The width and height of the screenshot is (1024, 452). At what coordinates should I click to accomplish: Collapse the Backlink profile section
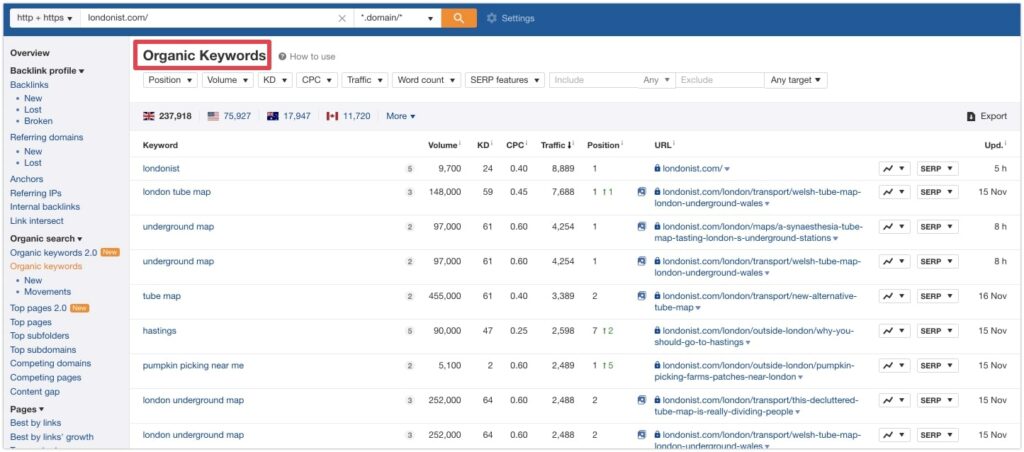[x=47, y=71]
